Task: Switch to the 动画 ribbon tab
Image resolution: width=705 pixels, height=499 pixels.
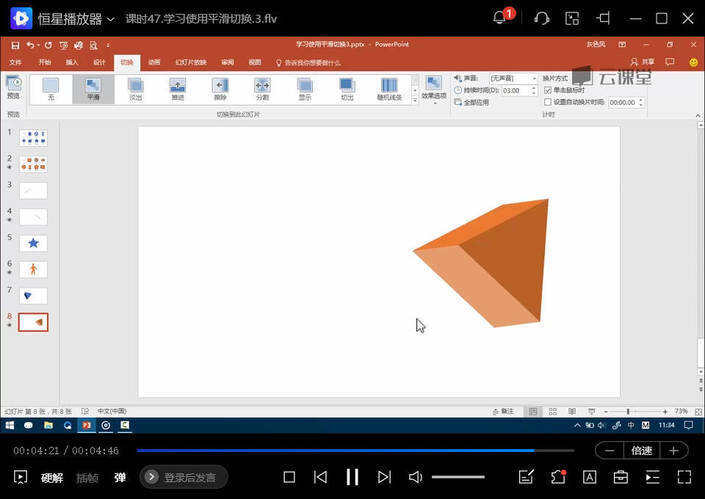Action: pos(154,62)
